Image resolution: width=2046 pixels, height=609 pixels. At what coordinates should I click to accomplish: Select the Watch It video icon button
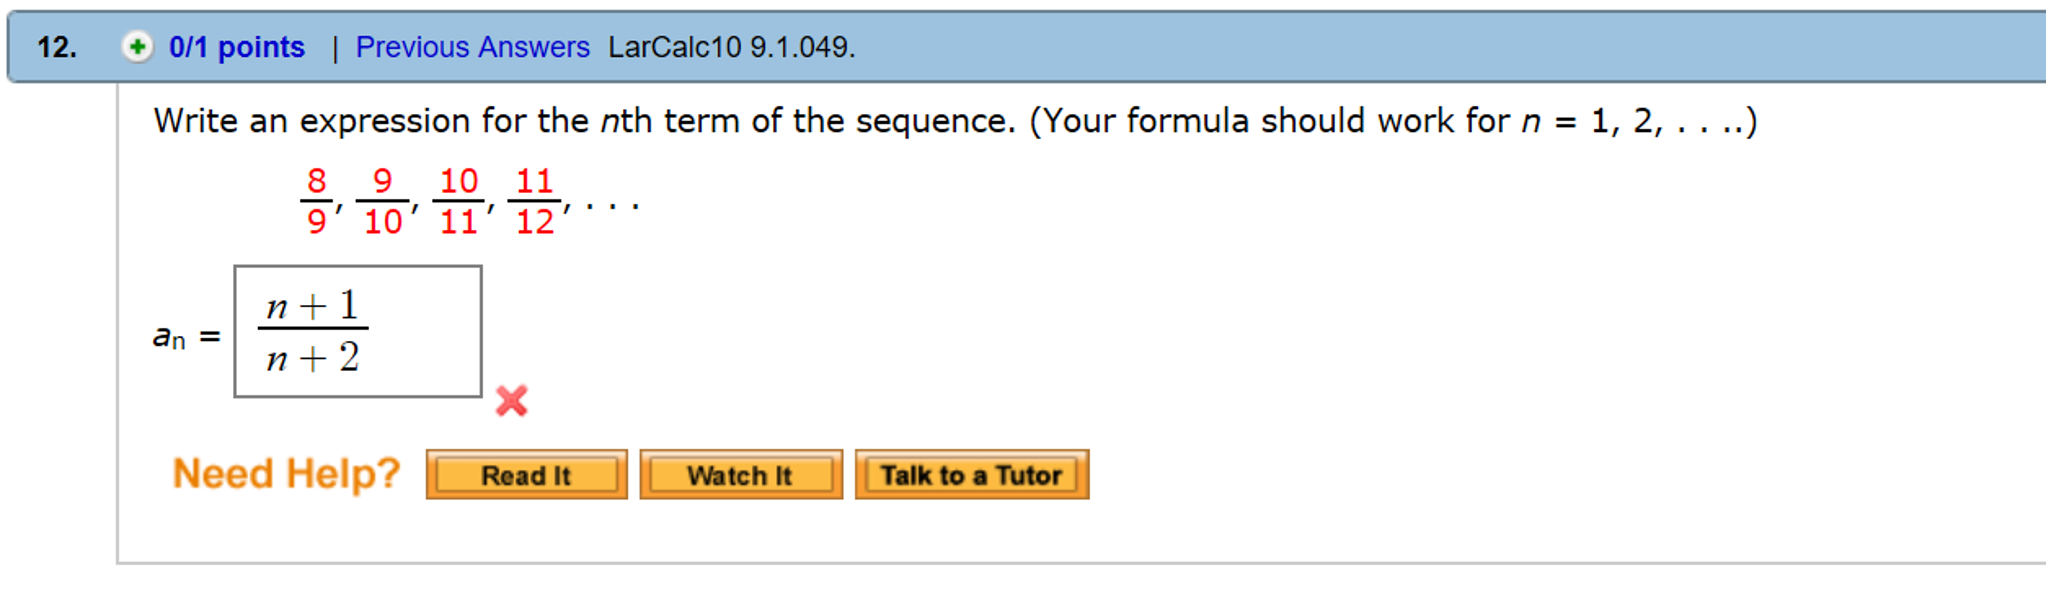click(739, 474)
